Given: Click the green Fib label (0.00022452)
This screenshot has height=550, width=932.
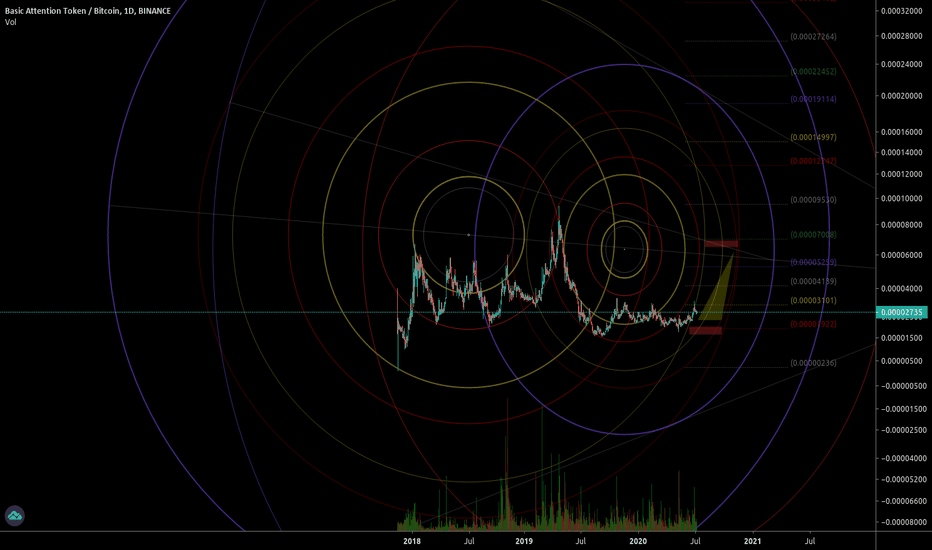Looking at the screenshot, I should point(813,71).
